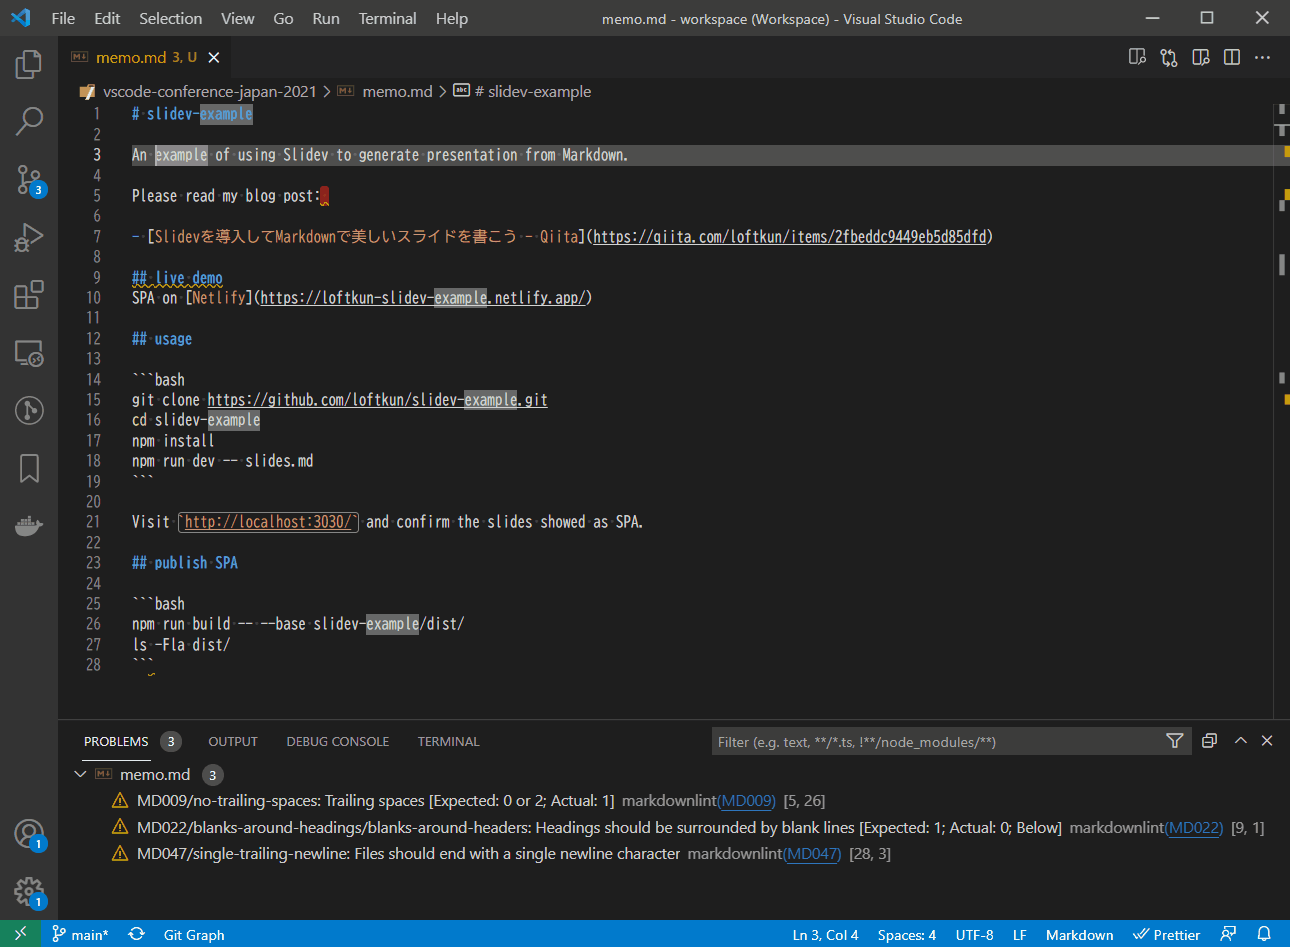Select the memo.md editor tab
1290x947 pixels.
[145, 58]
